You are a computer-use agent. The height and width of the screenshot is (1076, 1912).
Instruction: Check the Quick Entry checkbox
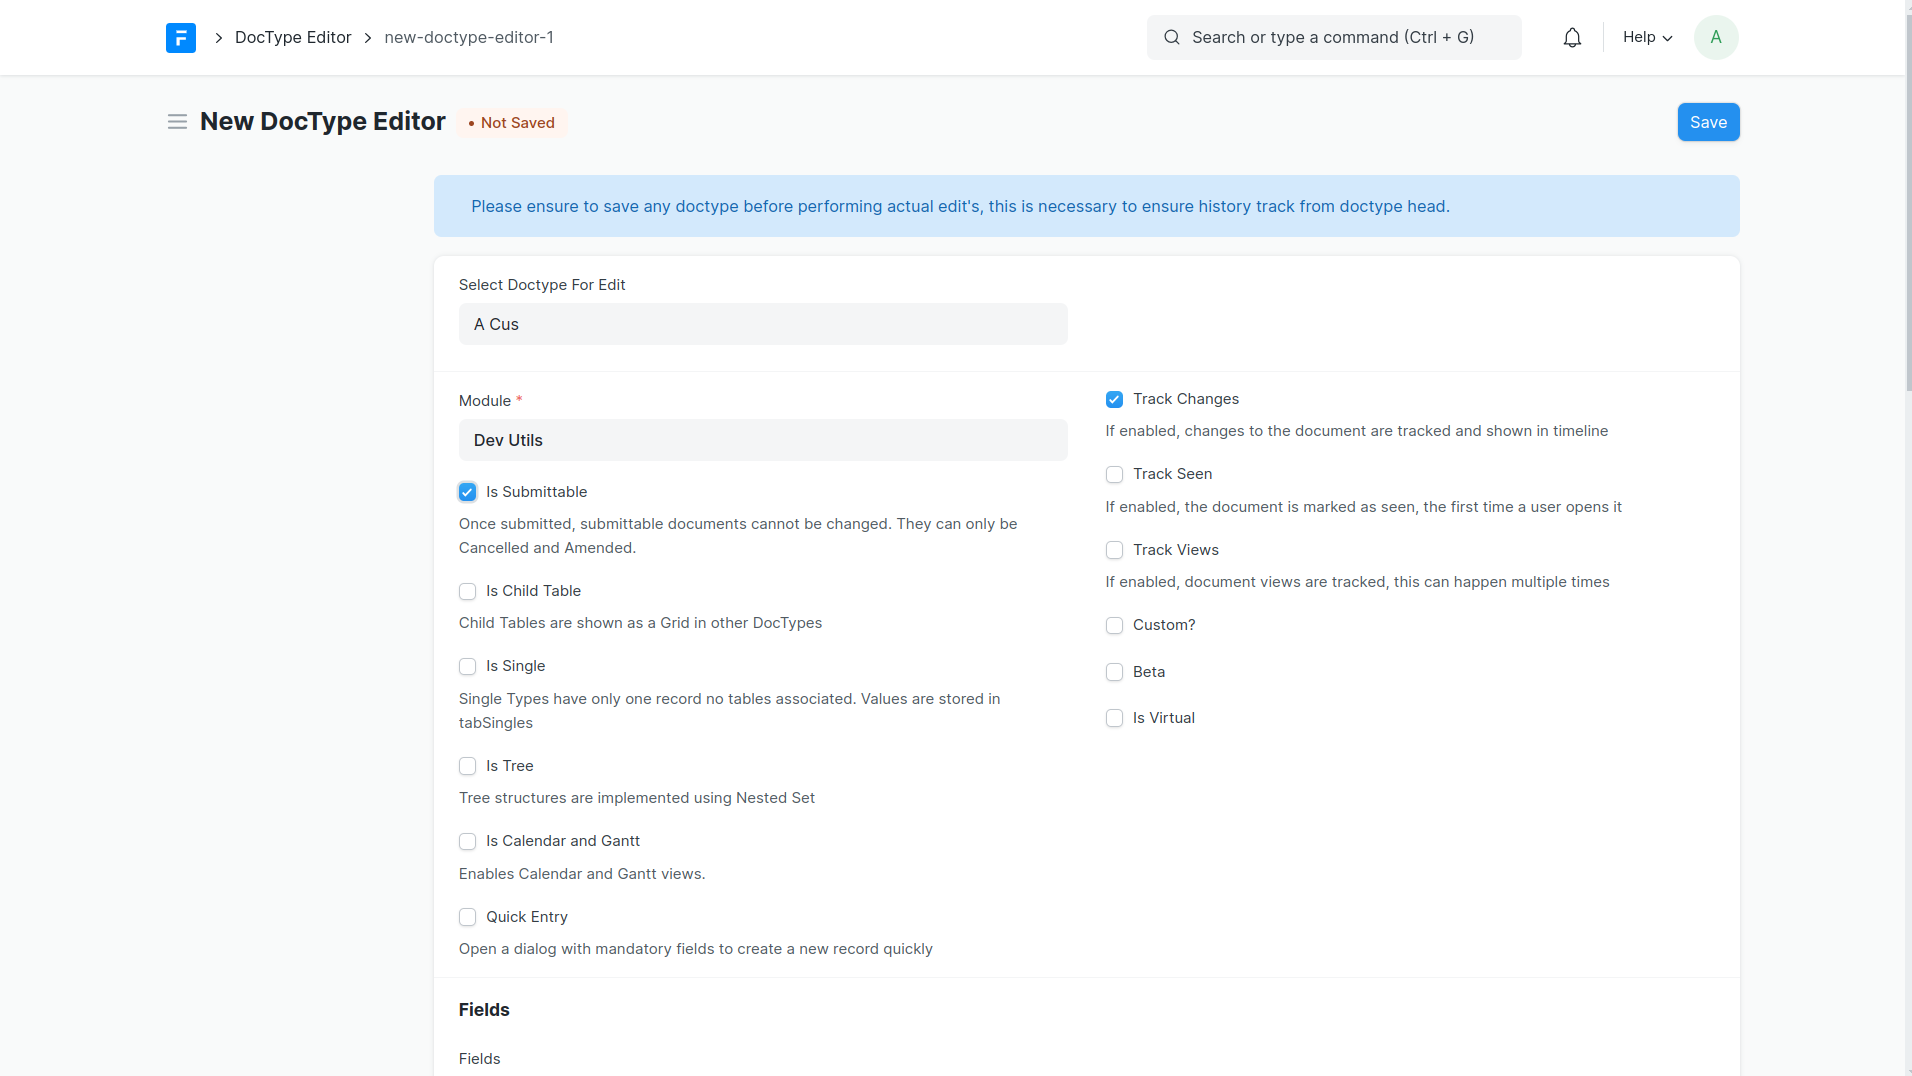tap(467, 917)
